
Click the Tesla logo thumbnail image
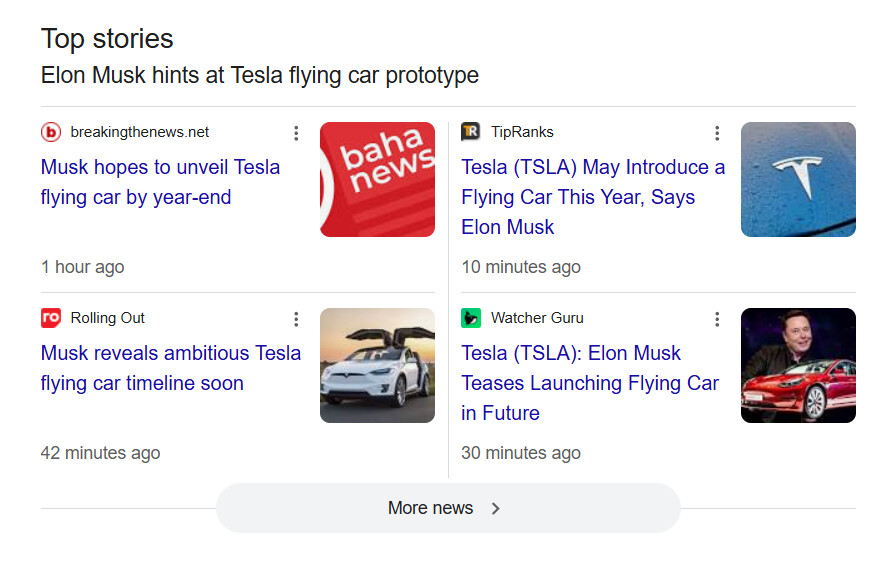798,180
